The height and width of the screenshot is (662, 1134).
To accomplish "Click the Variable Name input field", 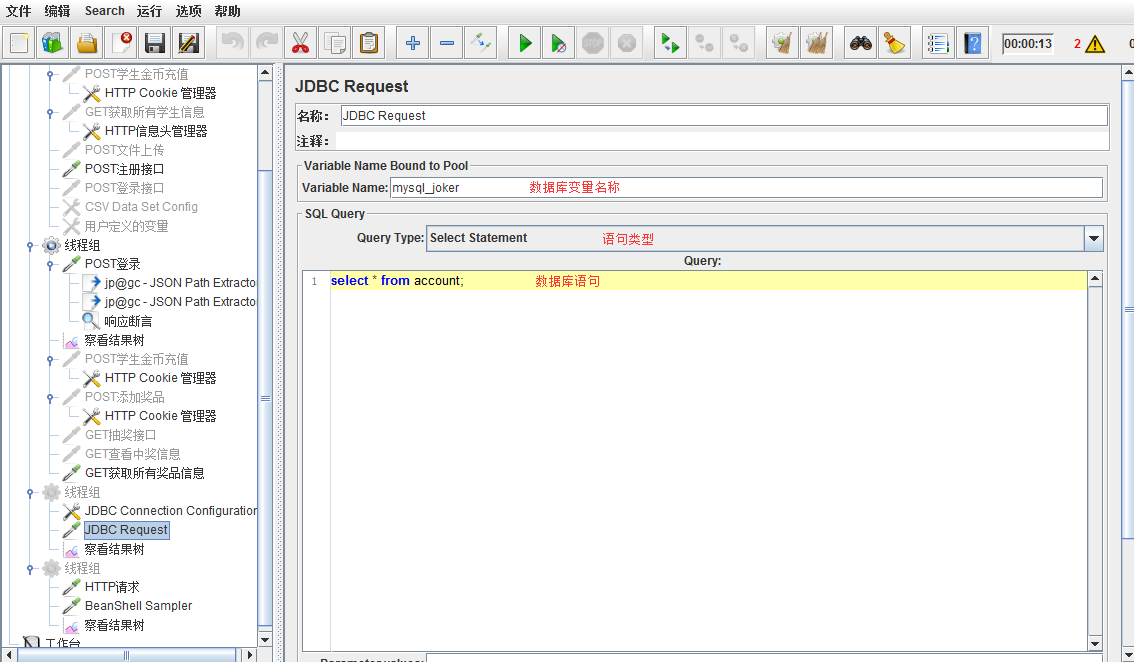I will tap(745, 188).
